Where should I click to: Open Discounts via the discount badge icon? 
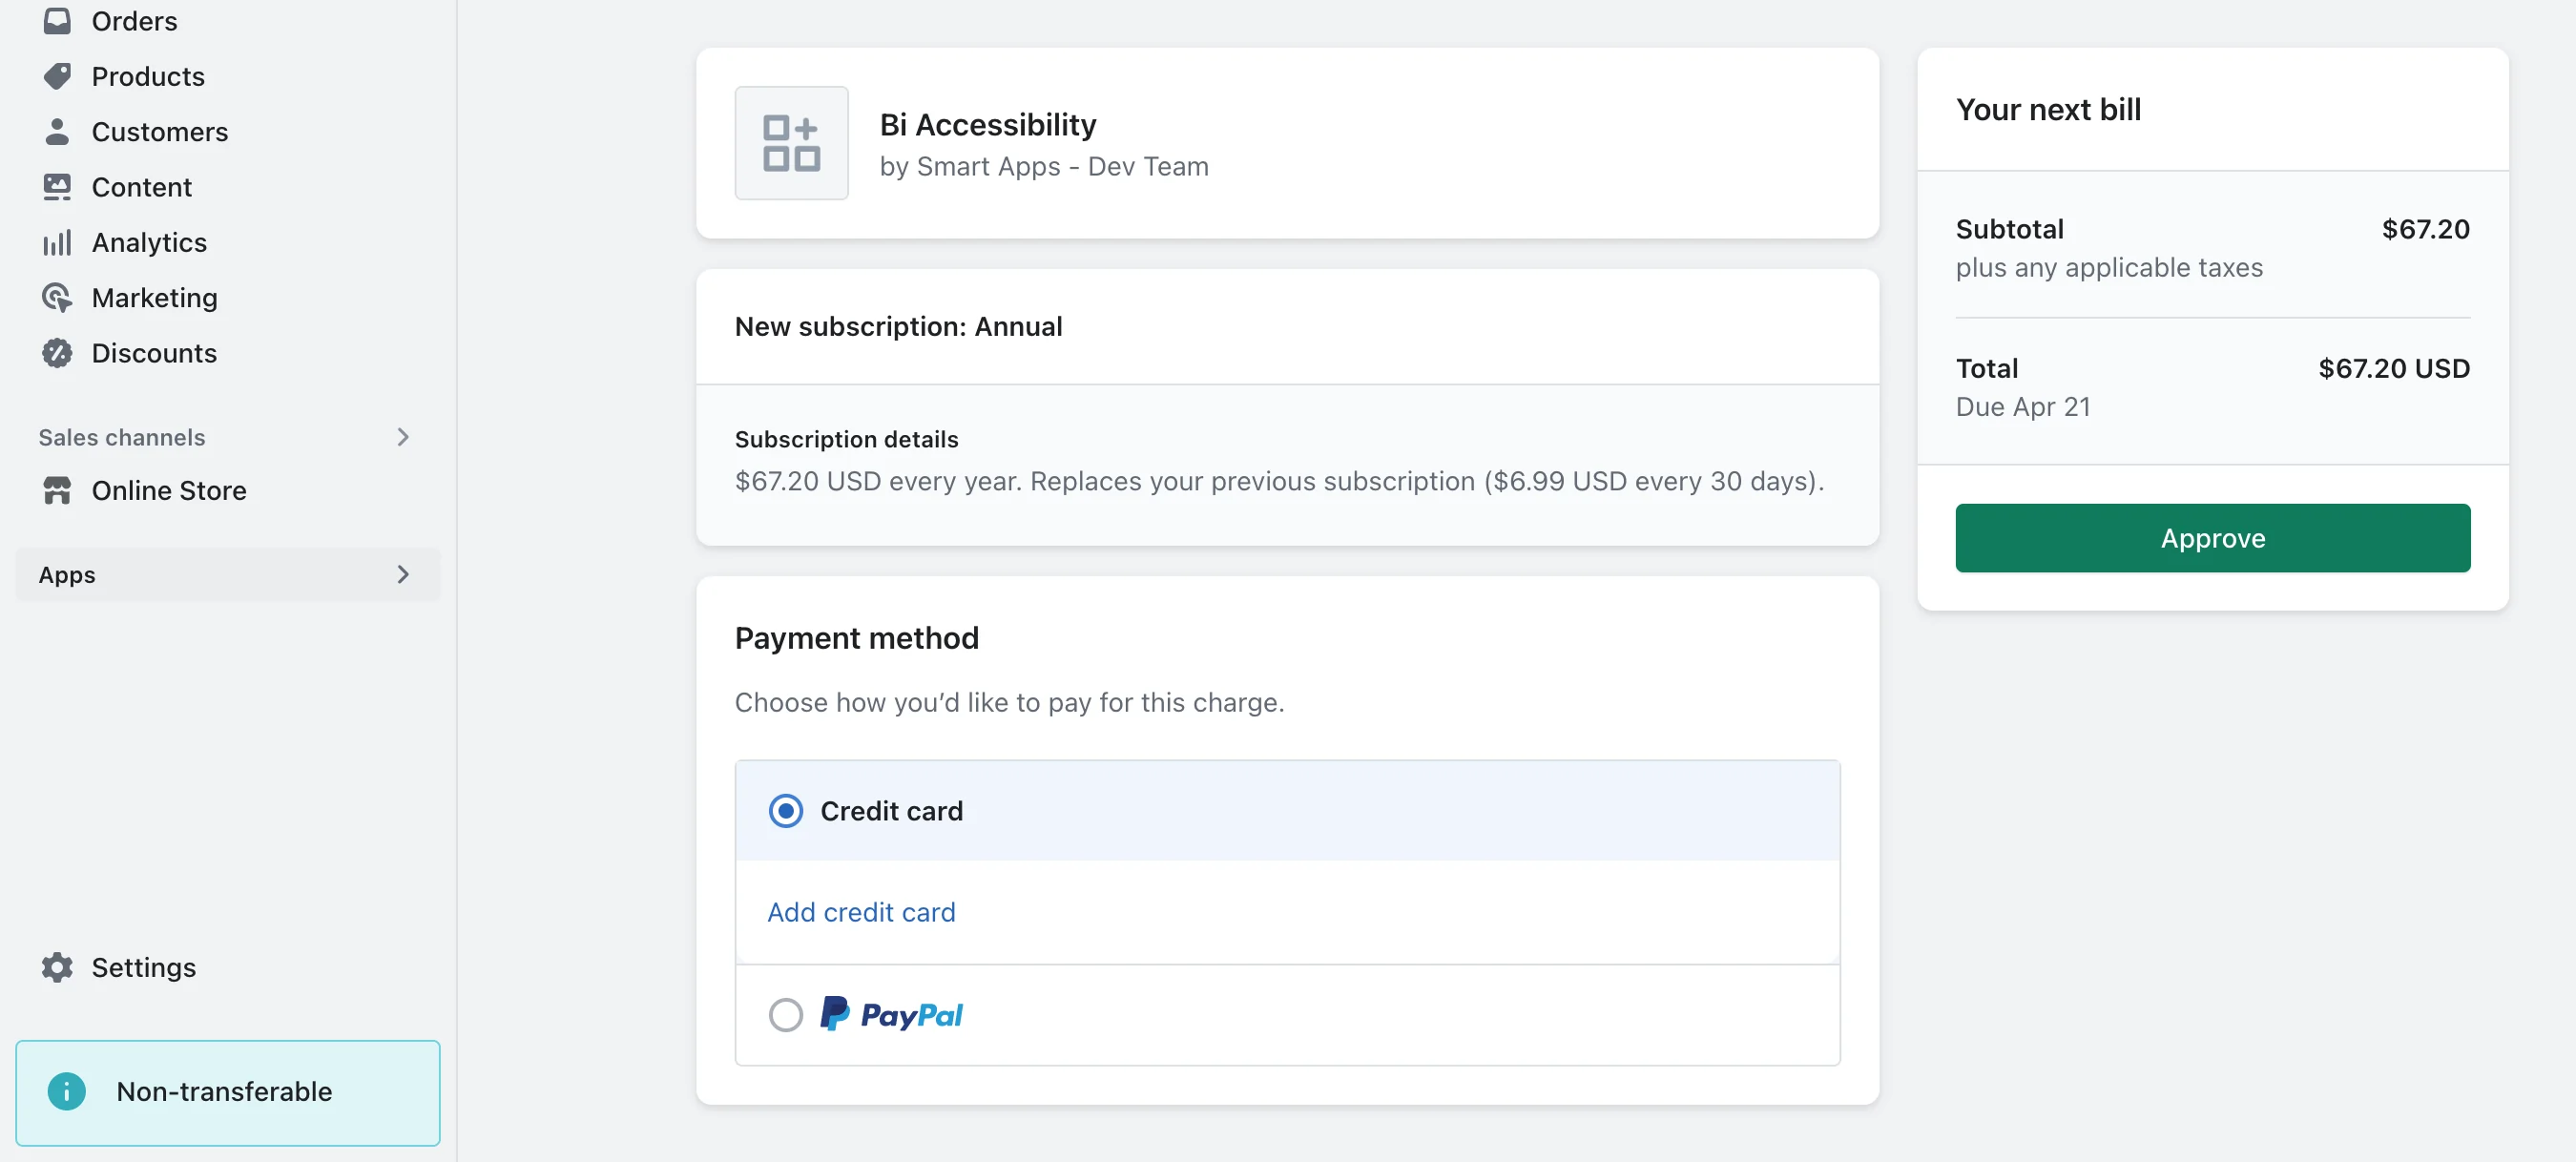(x=58, y=353)
